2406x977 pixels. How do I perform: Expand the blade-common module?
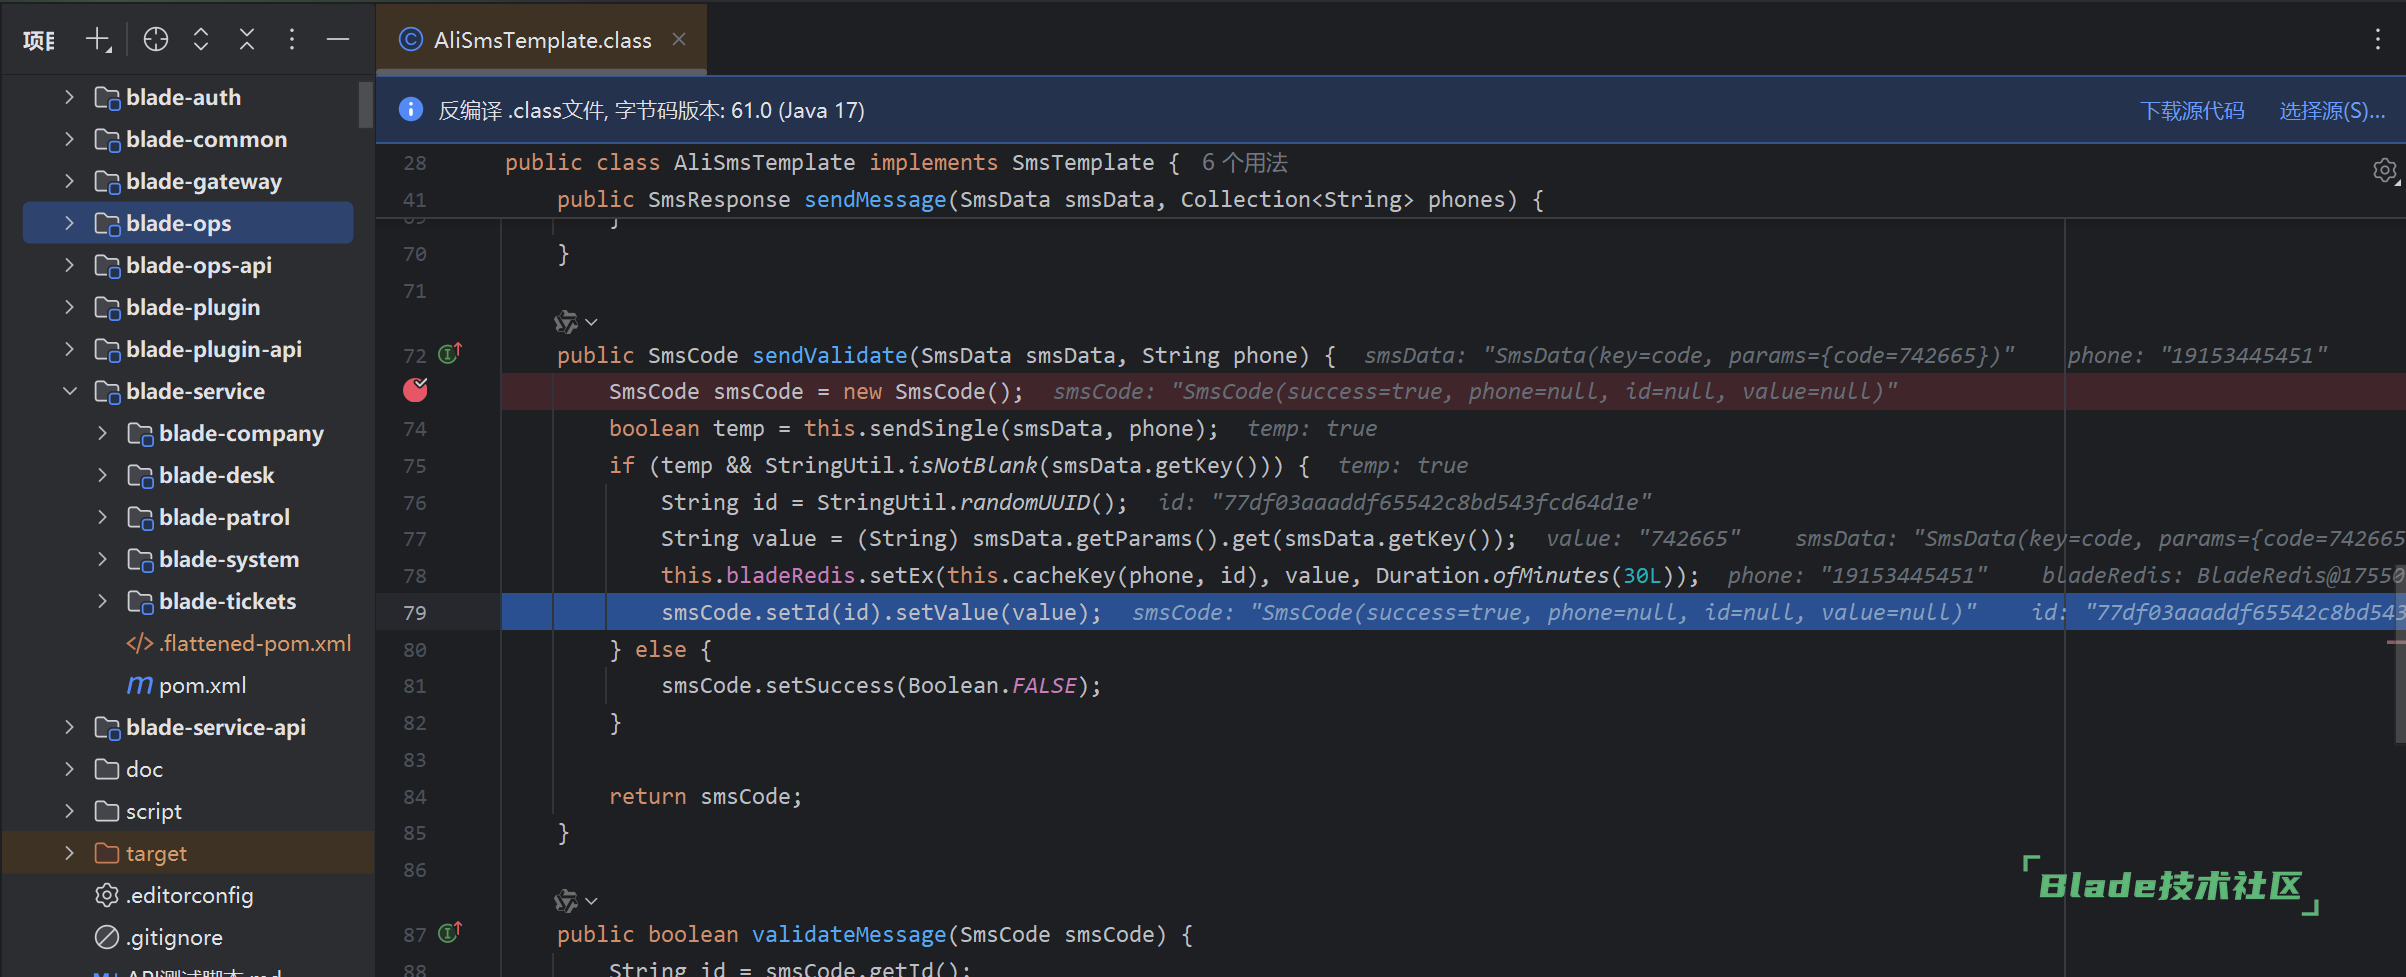[69, 139]
